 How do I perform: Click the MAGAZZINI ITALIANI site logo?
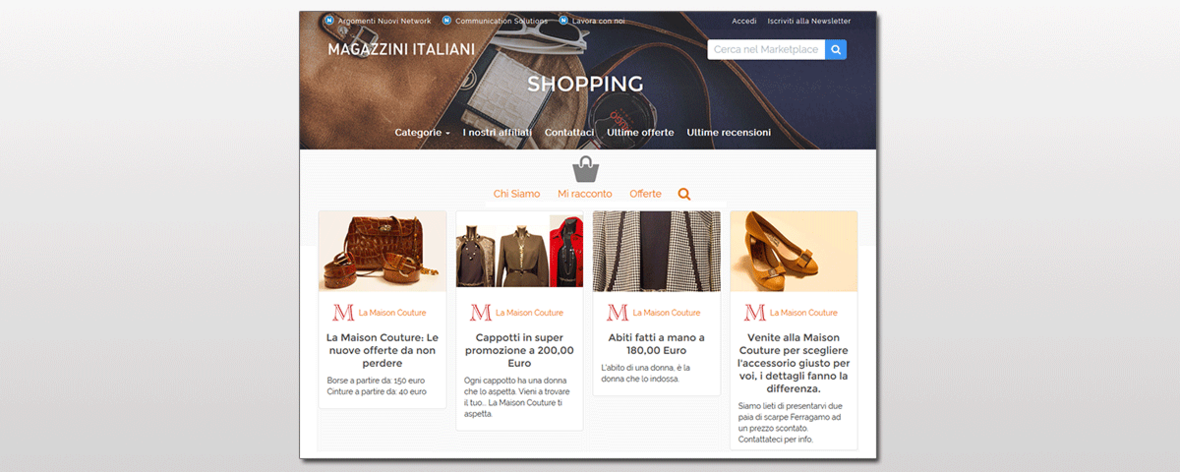[x=401, y=50]
